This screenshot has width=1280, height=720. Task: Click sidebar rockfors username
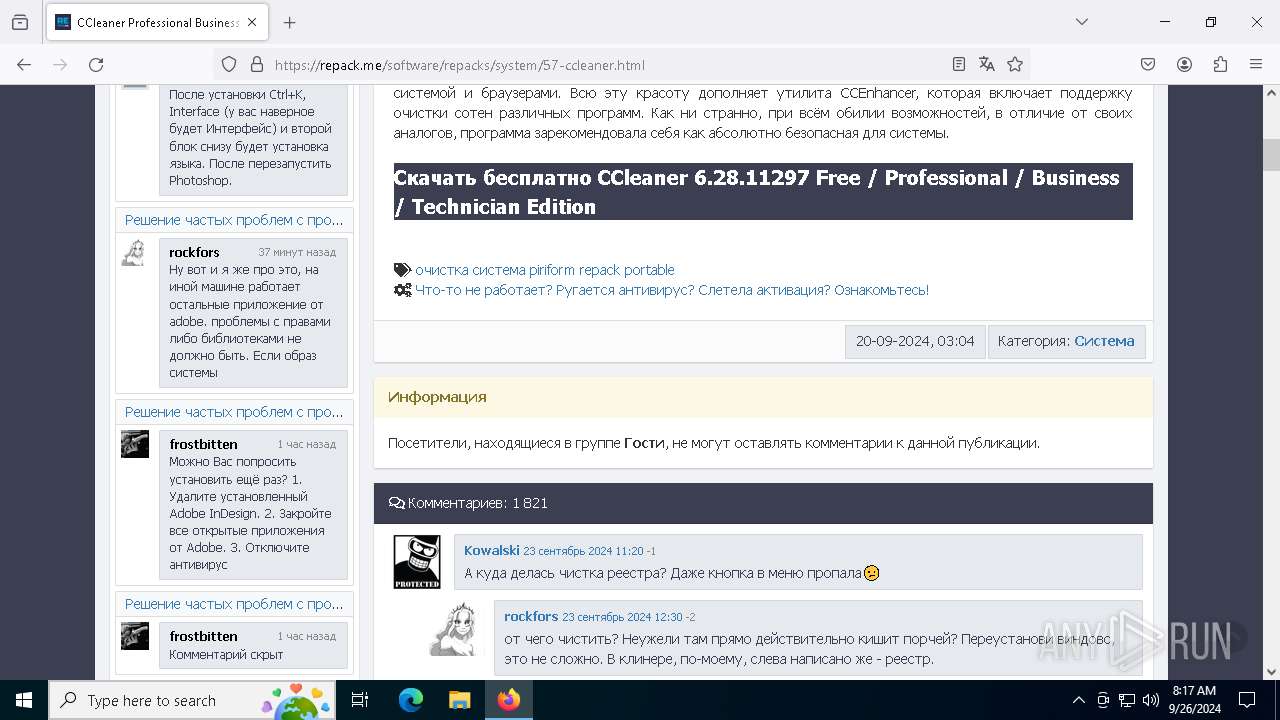[194, 252]
